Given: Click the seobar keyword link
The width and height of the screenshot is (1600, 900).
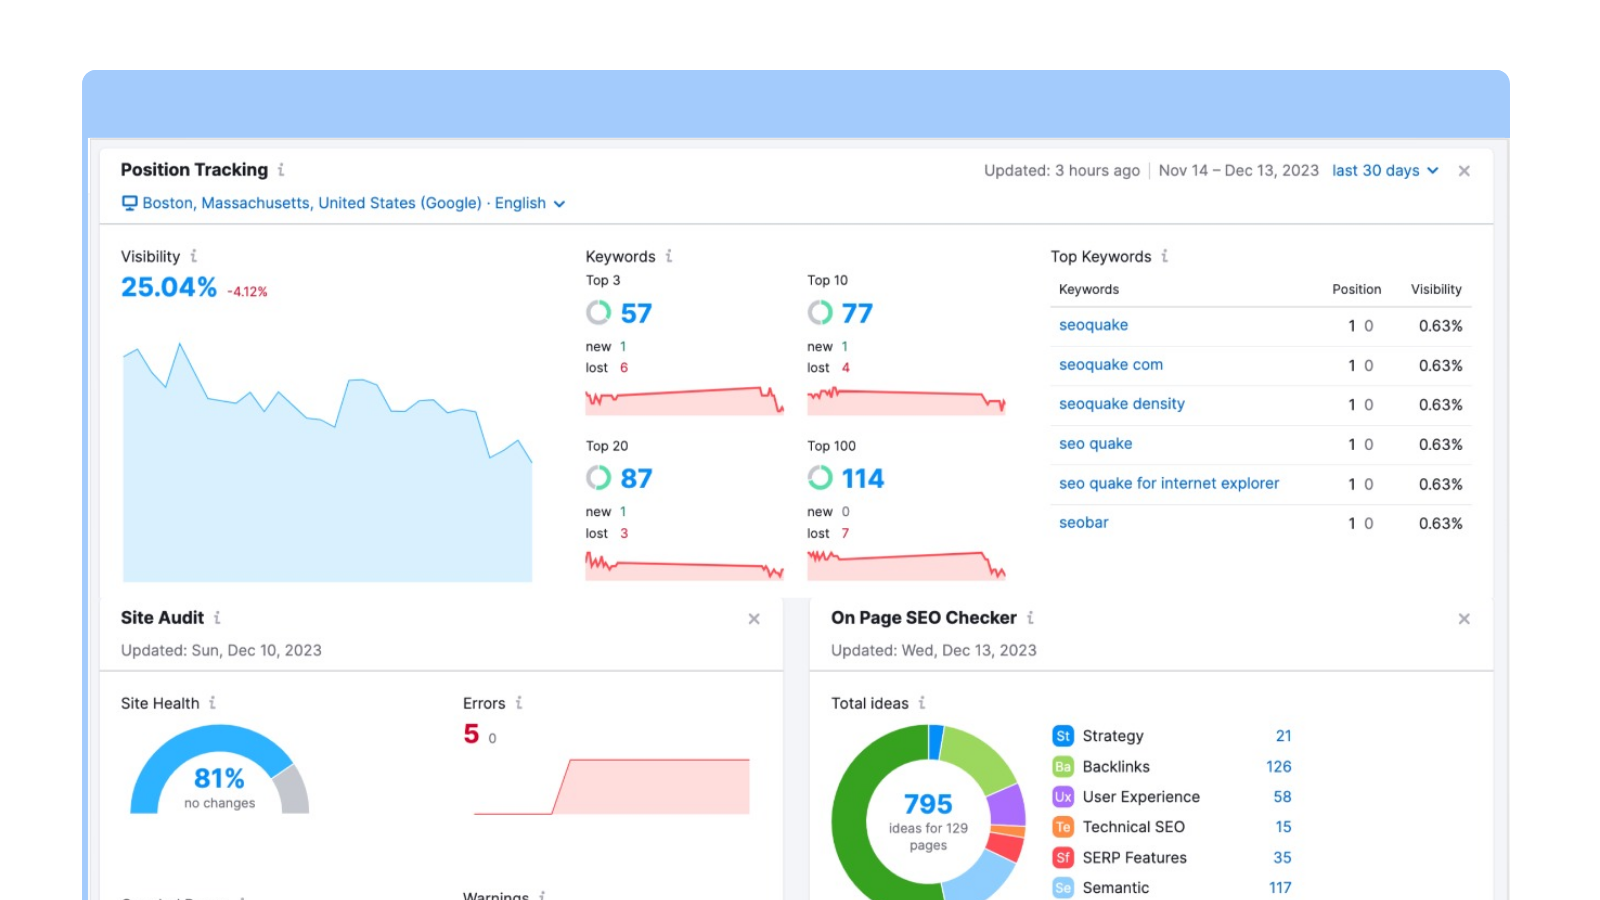Looking at the screenshot, I should coord(1083,522).
